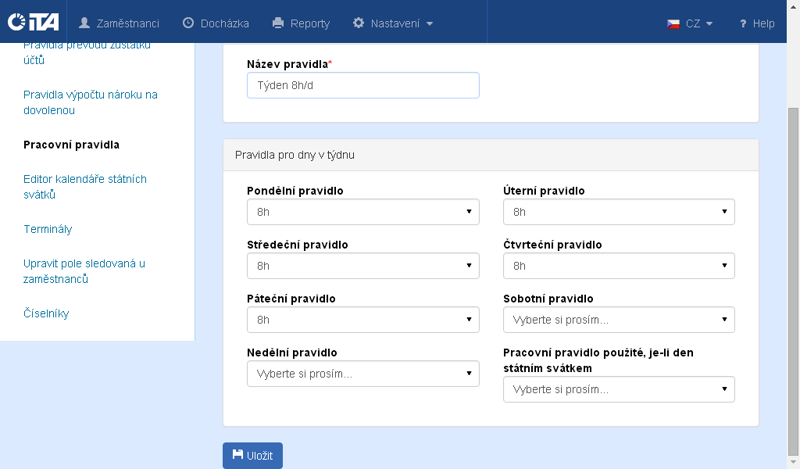Open Zaměstnanci from the top navigation
Viewport: 800px width, 469px height.
[118, 22]
